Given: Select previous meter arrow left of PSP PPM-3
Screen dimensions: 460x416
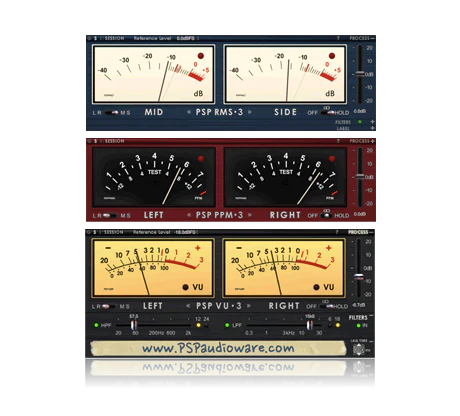Looking at the screenshot, I should [189, 215].
